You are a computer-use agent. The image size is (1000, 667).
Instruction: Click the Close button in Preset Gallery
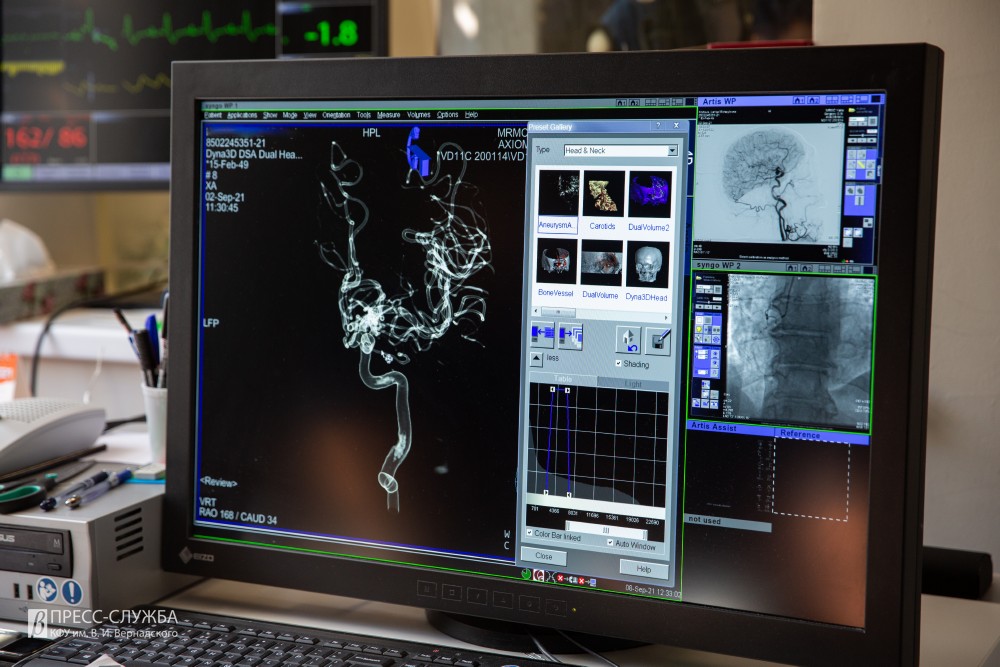tap(543, 556)
